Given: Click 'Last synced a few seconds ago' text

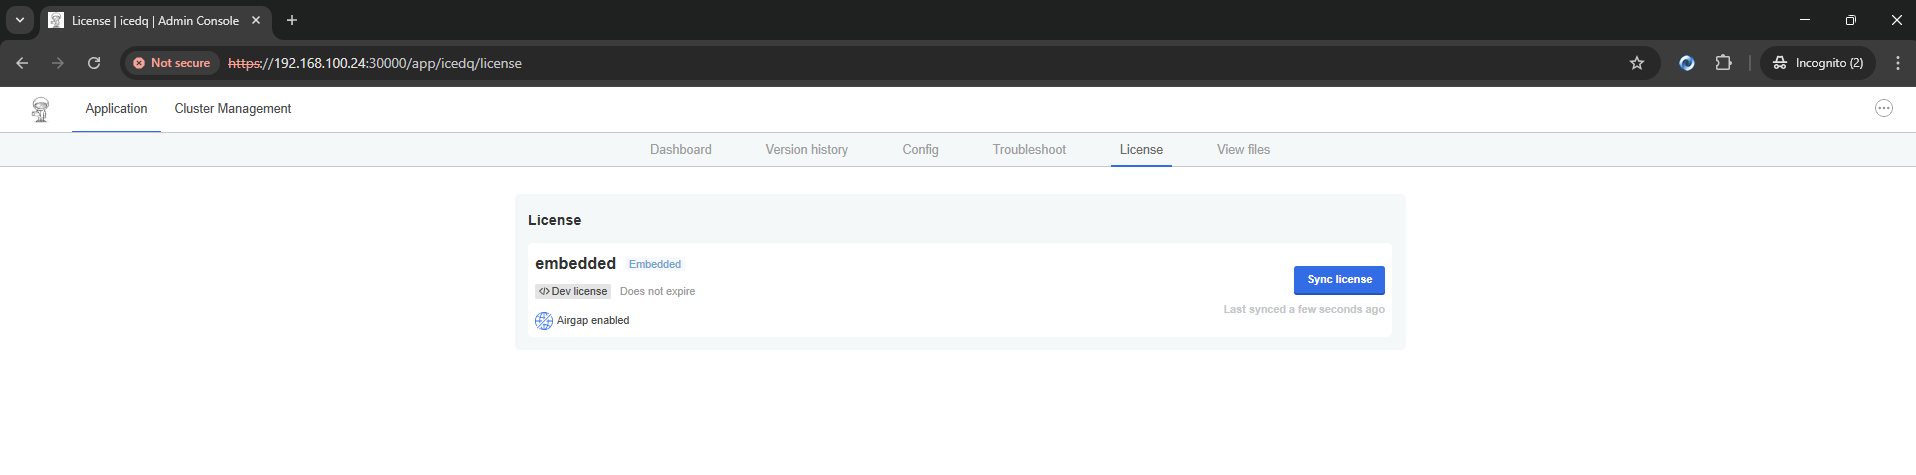Looking at the screenshot, I should coord(1304,310).
